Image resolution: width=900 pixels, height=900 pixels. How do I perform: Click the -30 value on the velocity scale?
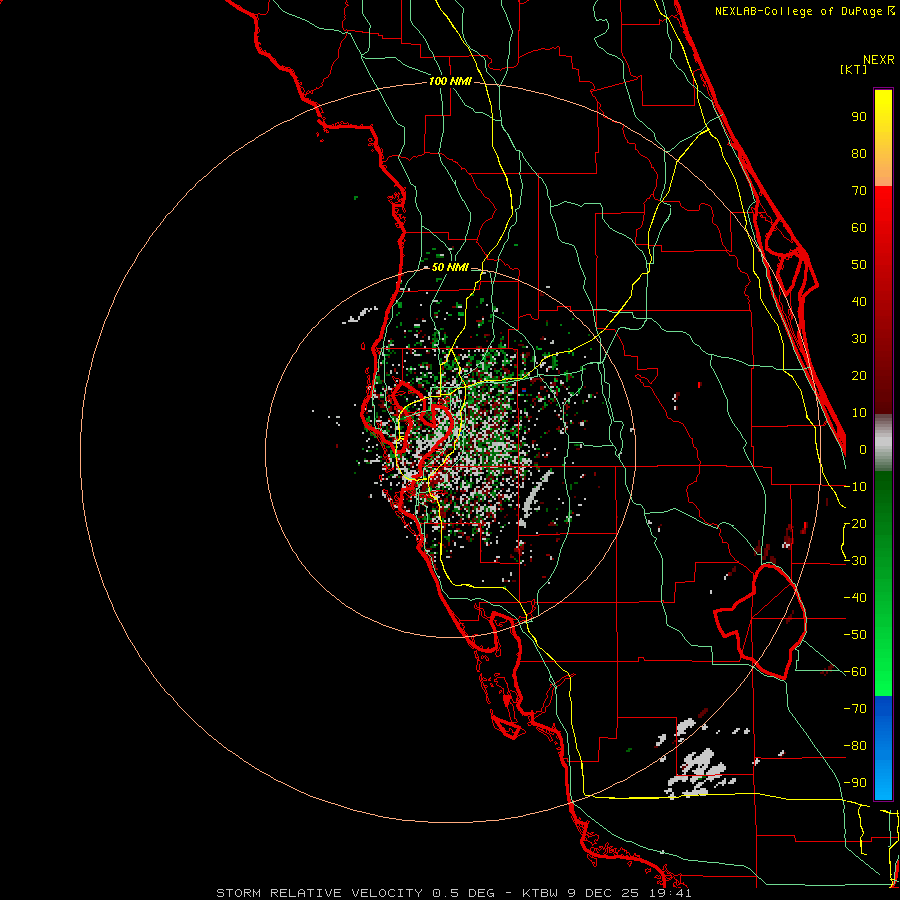[x=855, y=561]
